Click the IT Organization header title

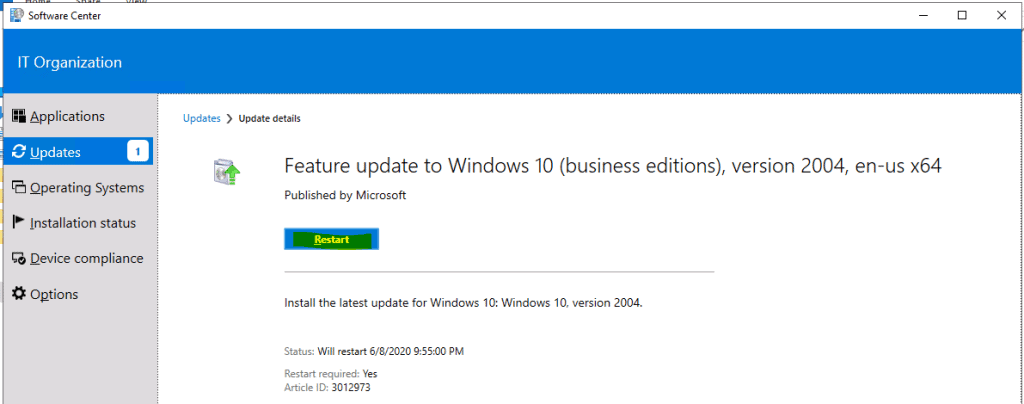[70, 62]
